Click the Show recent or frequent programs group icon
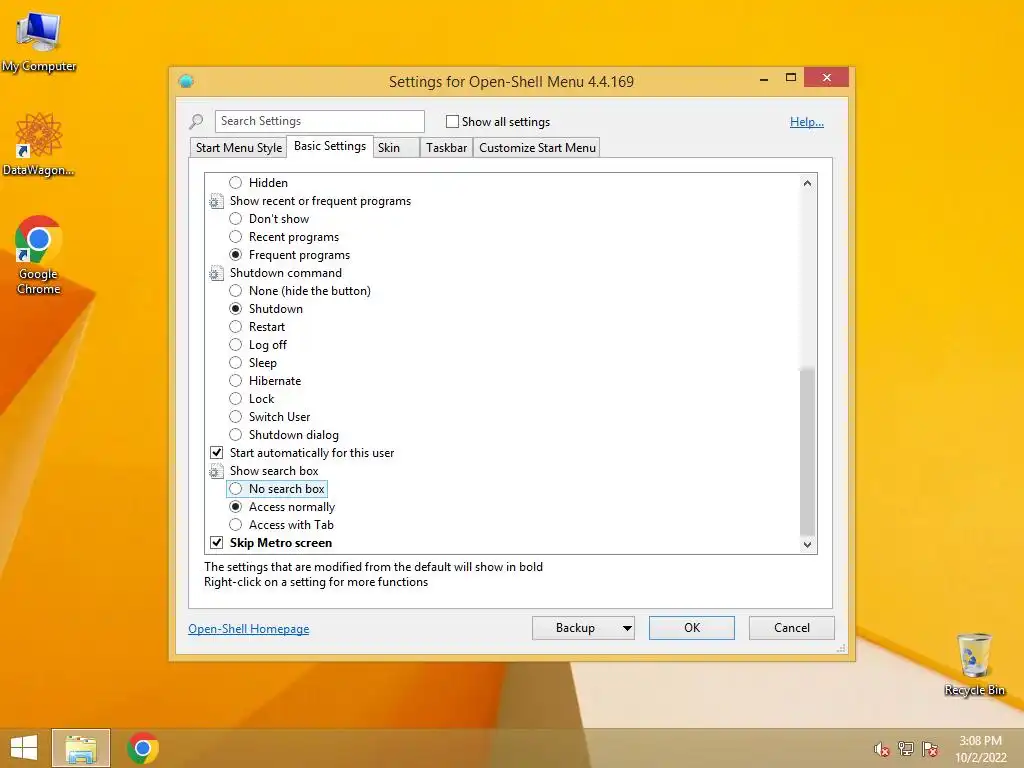 pos(216,201)
